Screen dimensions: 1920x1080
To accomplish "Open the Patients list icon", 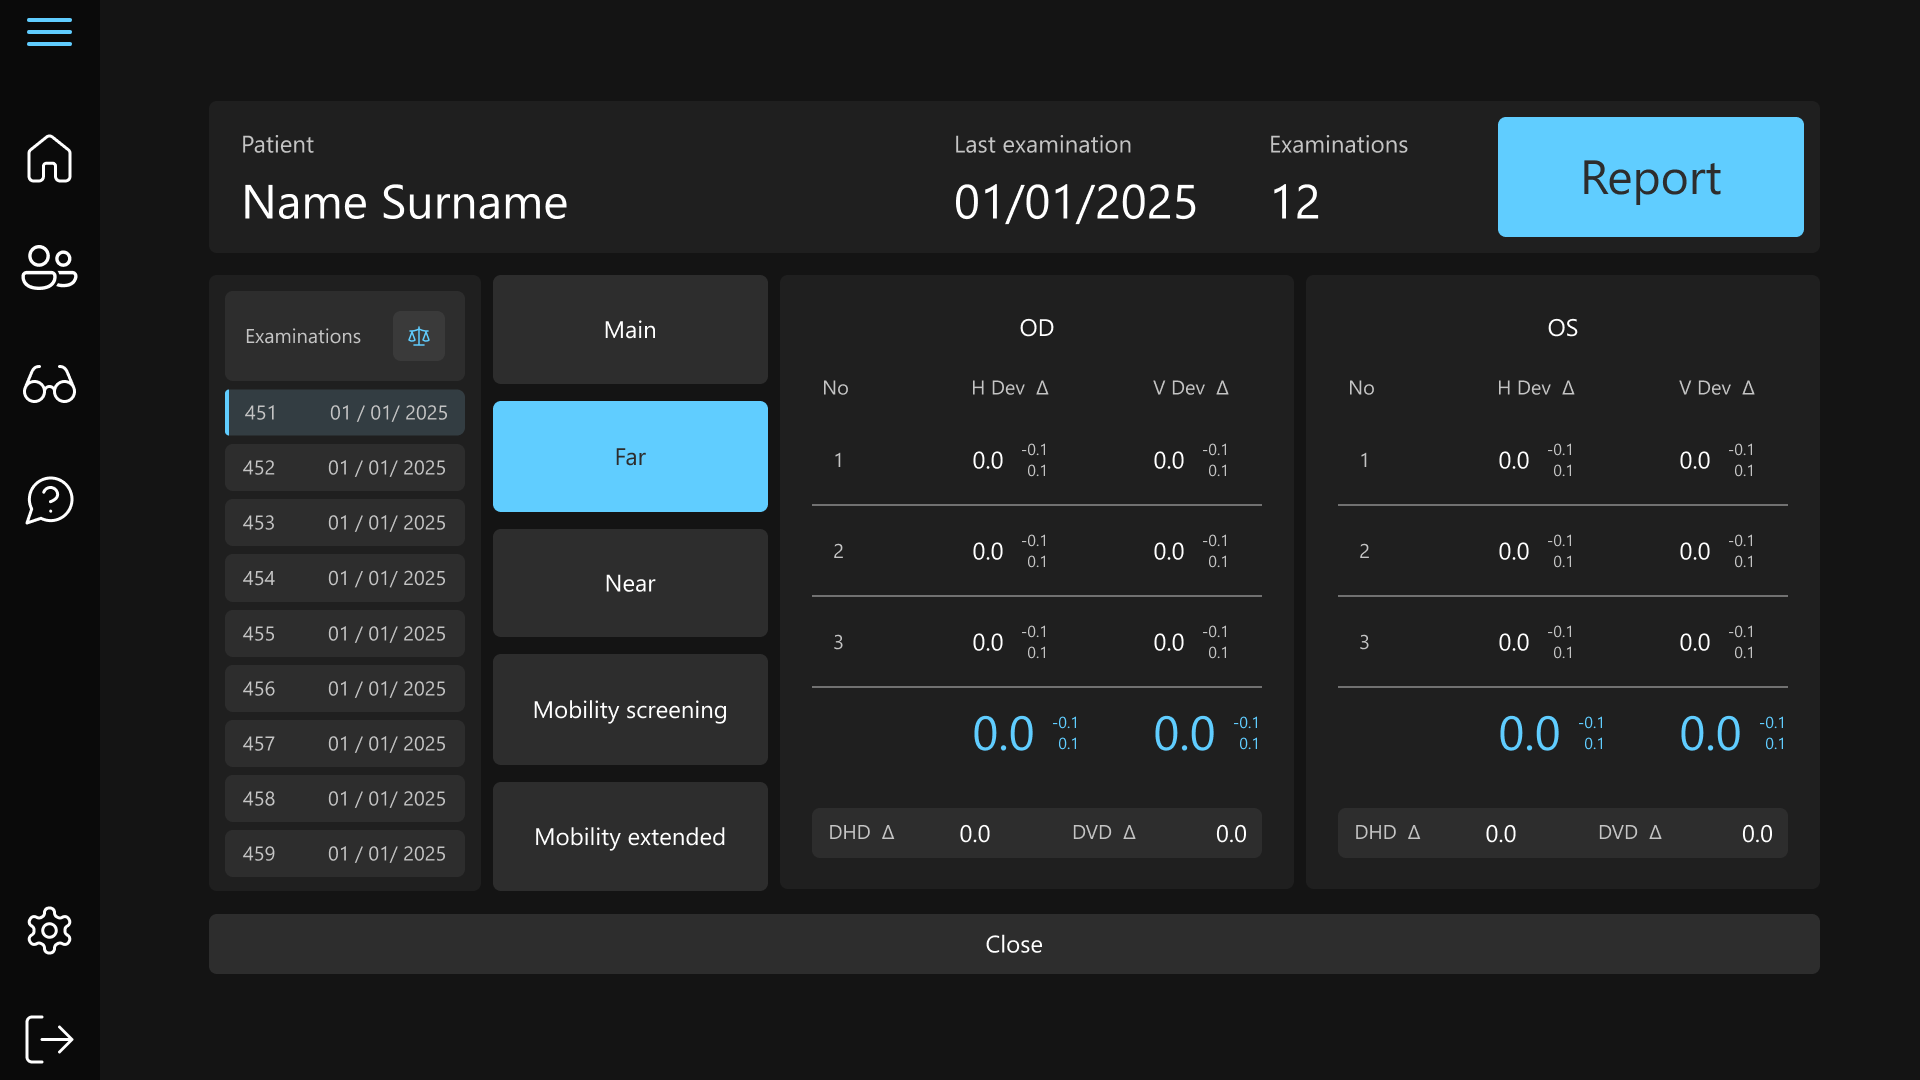I will coord(49,268).
